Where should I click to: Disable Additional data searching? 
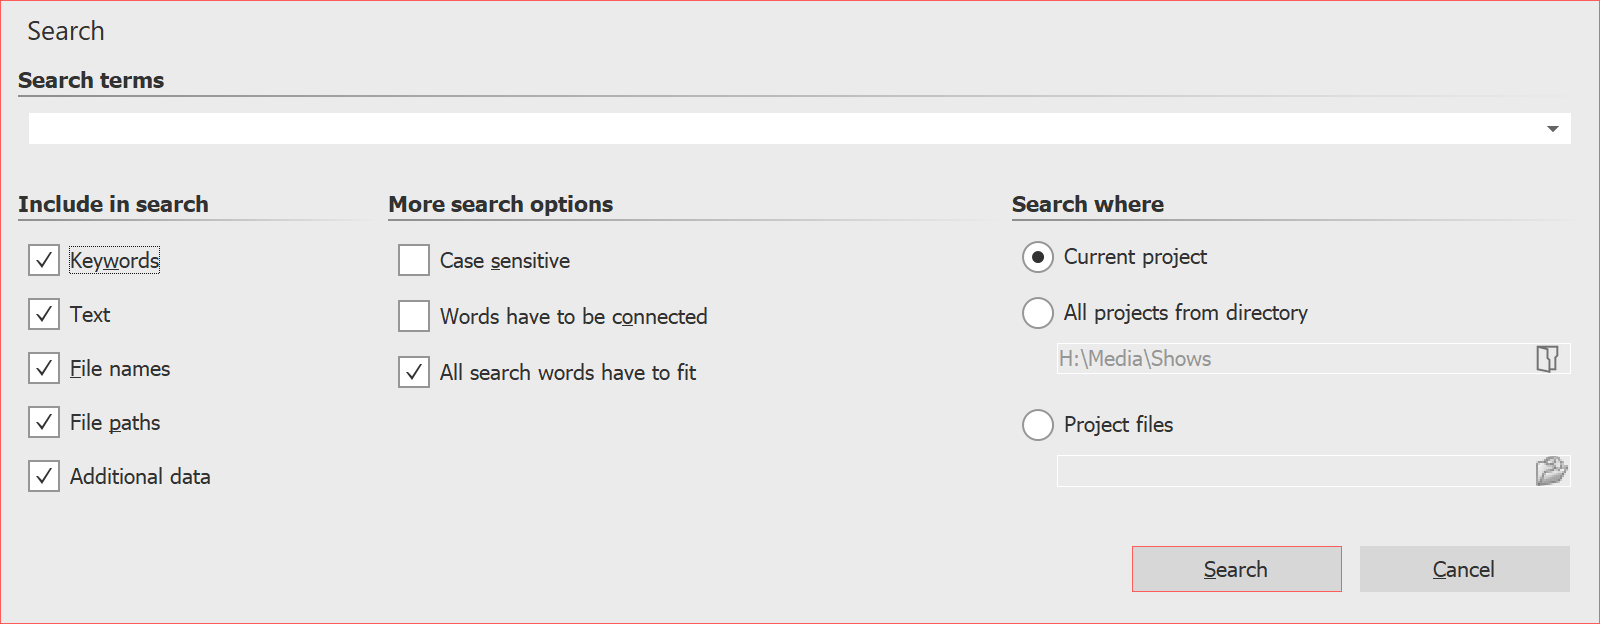[x=43, y=476]
